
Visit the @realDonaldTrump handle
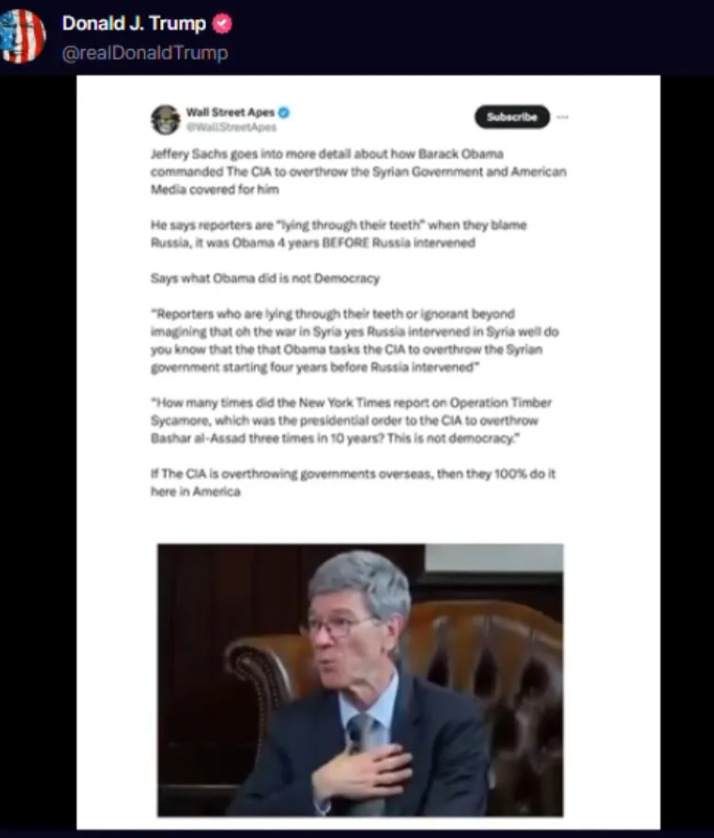tap(145, 53)
